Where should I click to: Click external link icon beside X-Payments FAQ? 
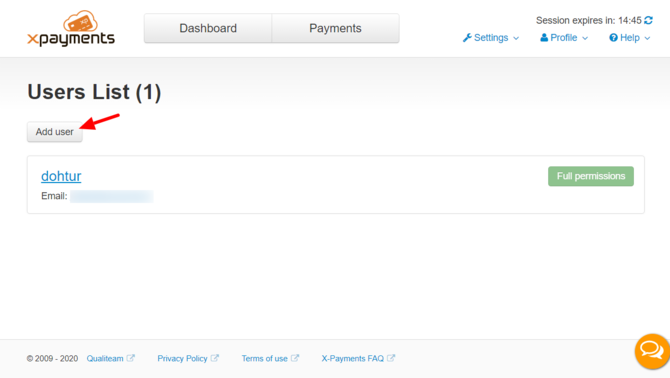[391, 358]
